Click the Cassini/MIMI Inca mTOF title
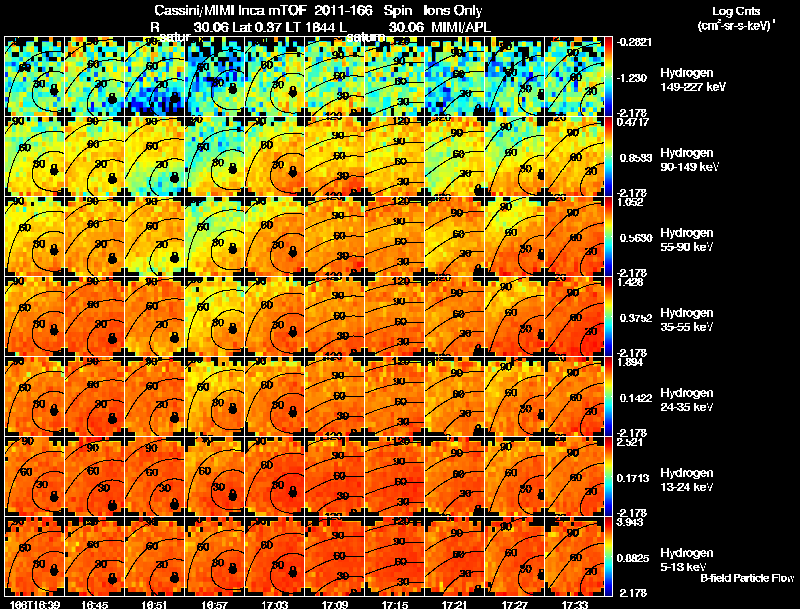 [x=230, y=11]
